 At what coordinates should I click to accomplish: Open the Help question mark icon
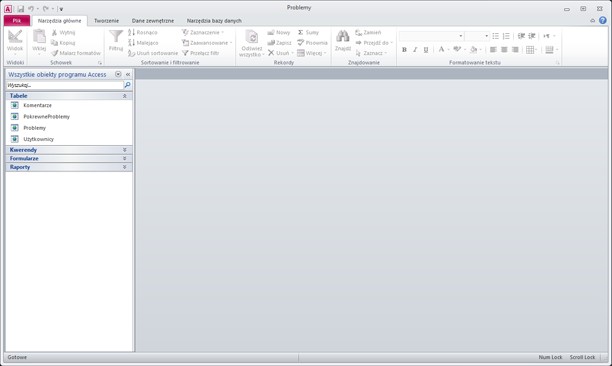click(603, 21)
